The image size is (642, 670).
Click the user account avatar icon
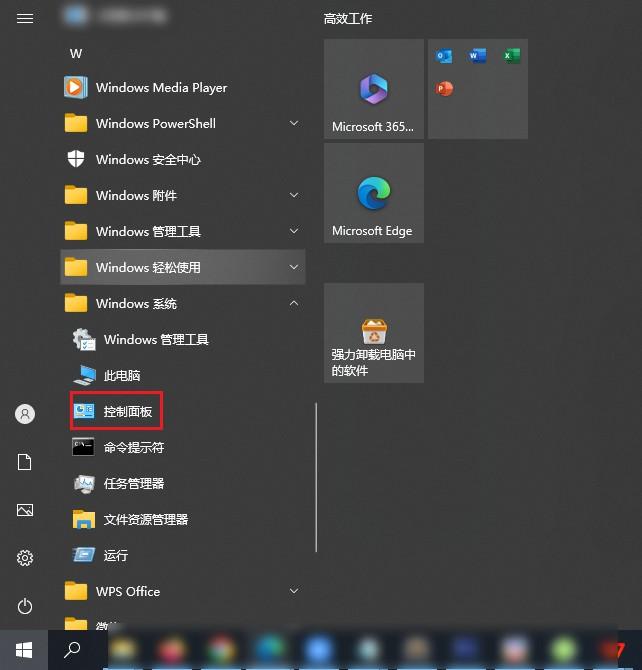click(25, 414)
